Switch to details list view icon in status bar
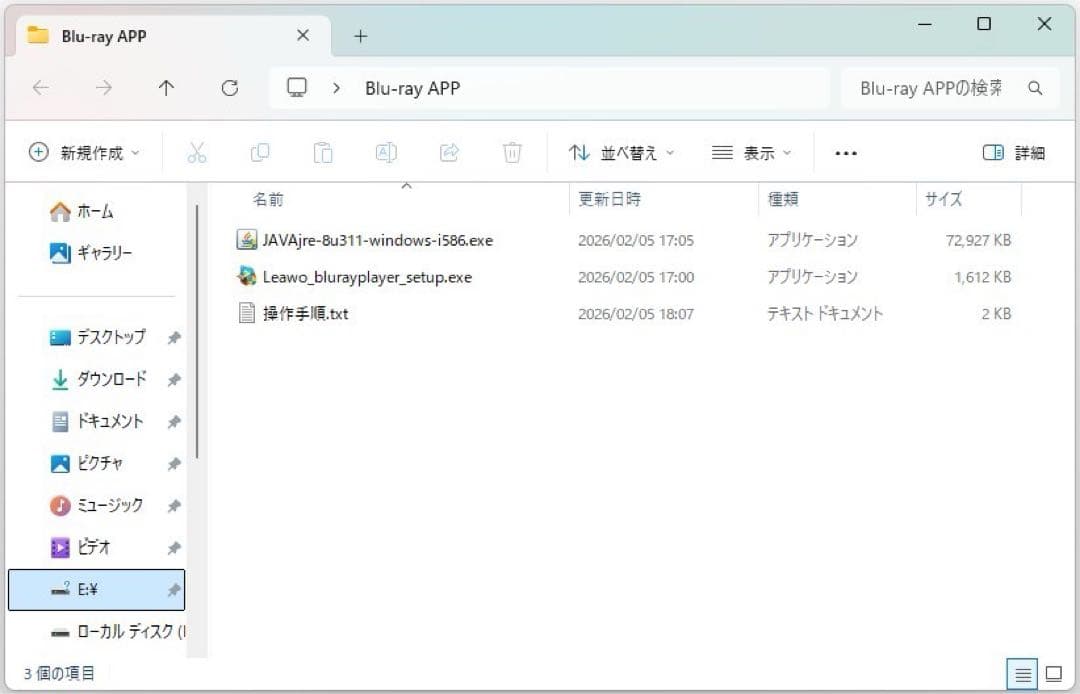The width and height of the screenshot is (1080, 694). point(1023,674)
